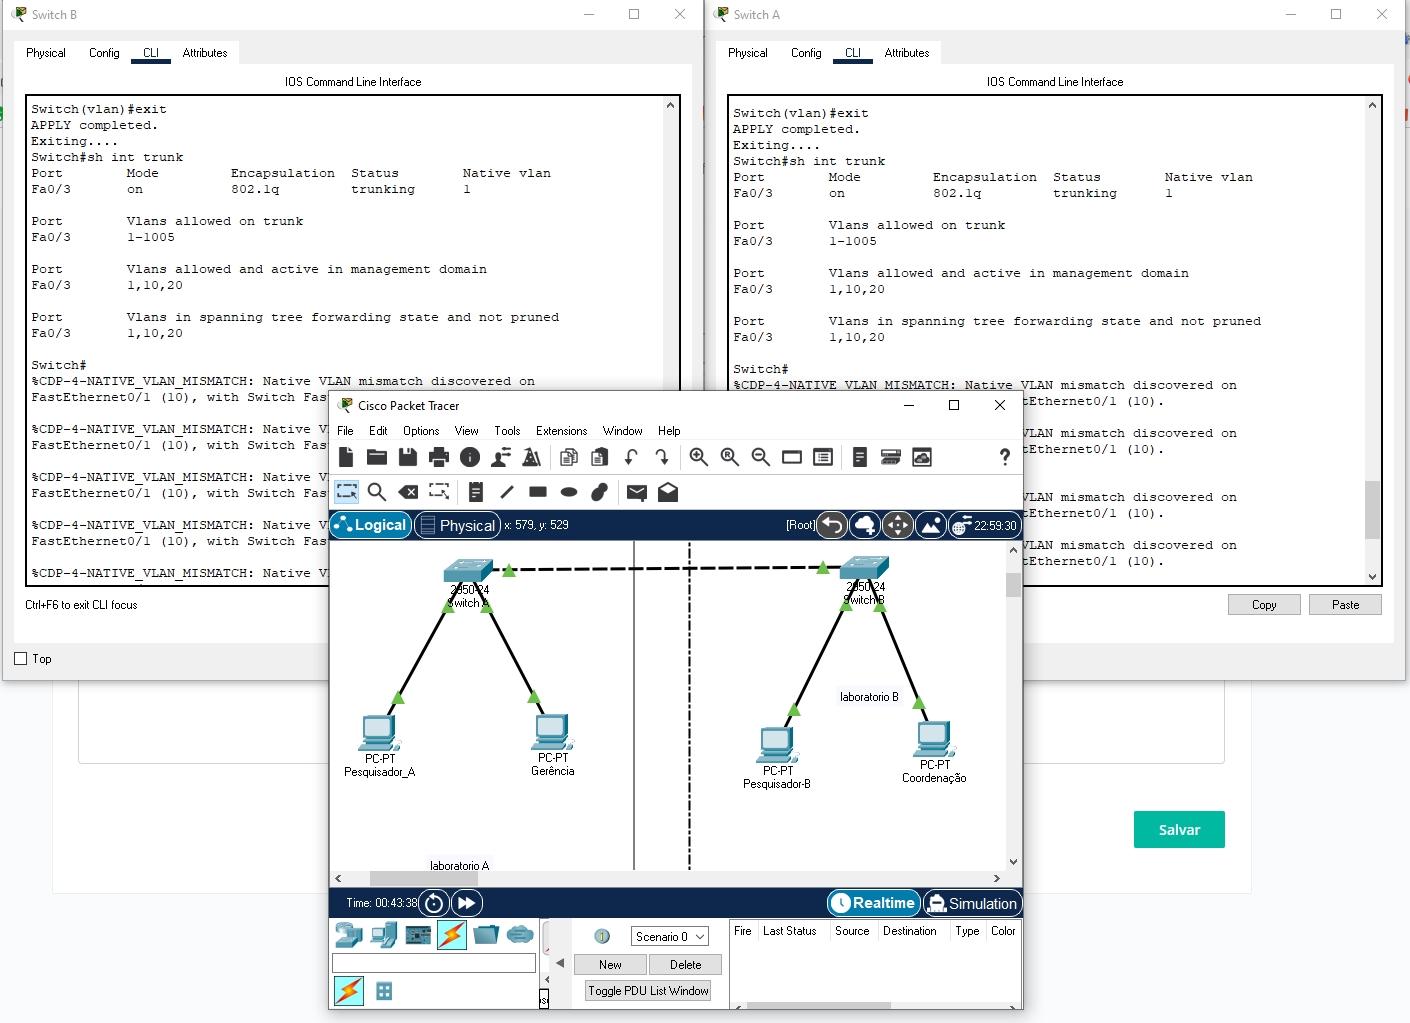Open the drawing palette rectangle icon
The height and width of the screenshot is (1023, 1410).
coord(792,457)
